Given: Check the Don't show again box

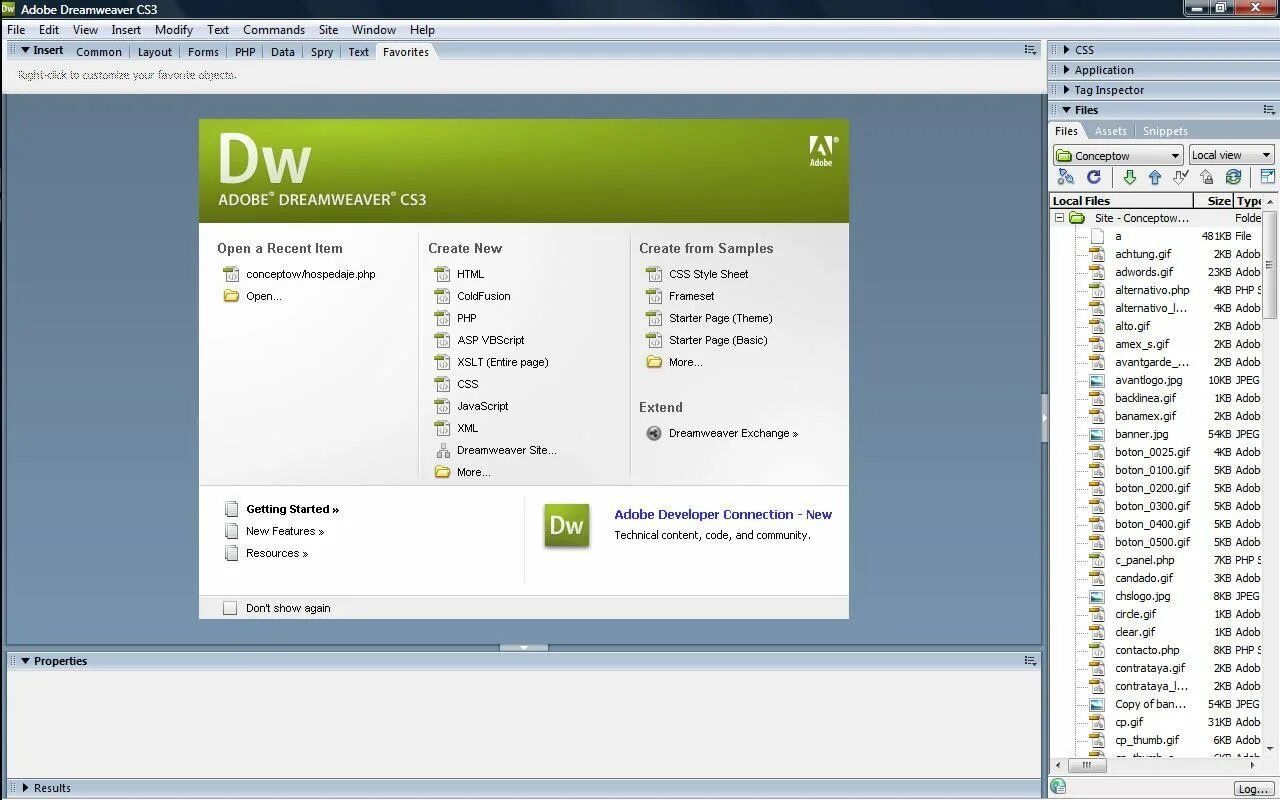Looking at the screenshot, I should 230,608.
